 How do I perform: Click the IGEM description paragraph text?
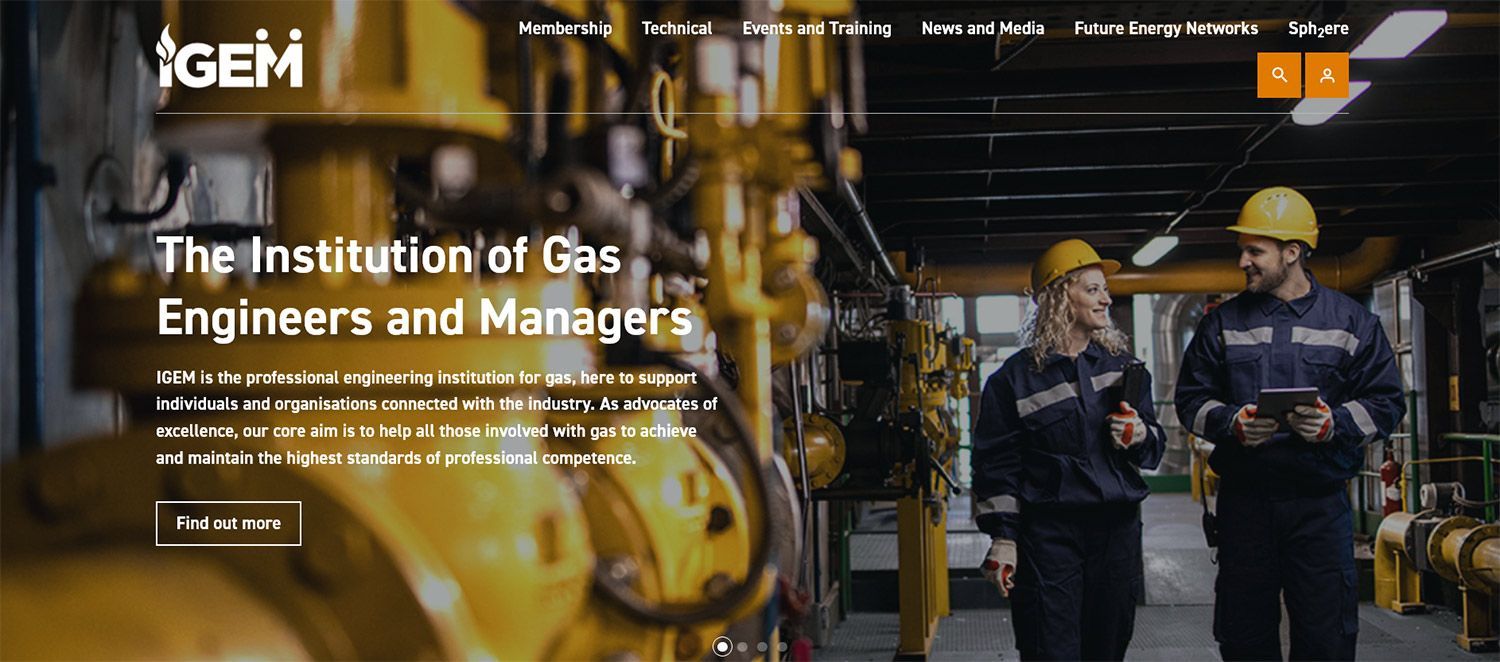(x=437, y=418)
